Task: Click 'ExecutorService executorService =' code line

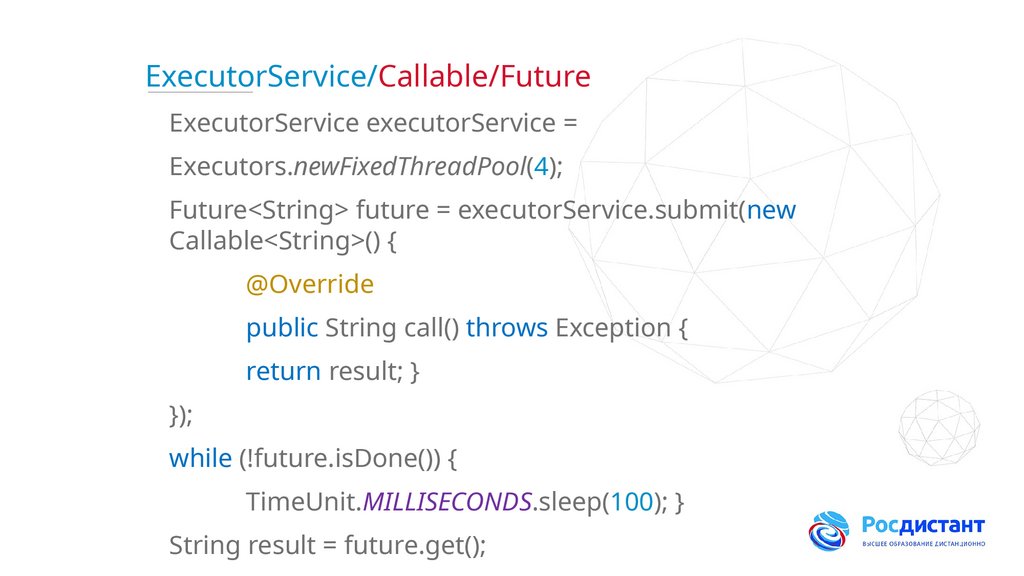Action: click(374, 123)
